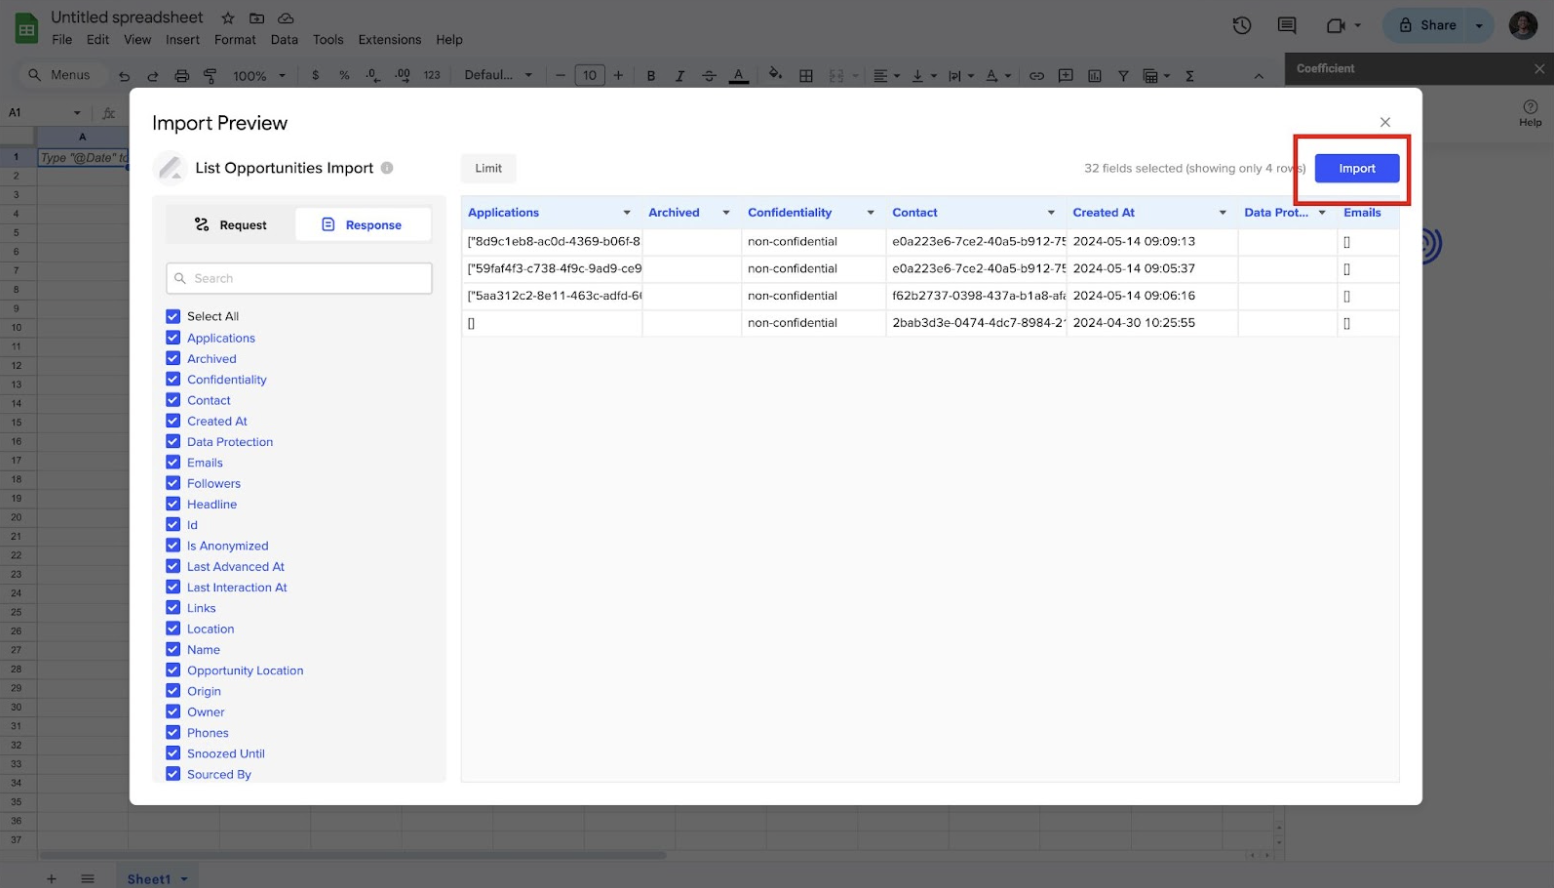Viewport: 1554px width, 888px height.
Task: Click the Share button
Action: (1426, 25)
